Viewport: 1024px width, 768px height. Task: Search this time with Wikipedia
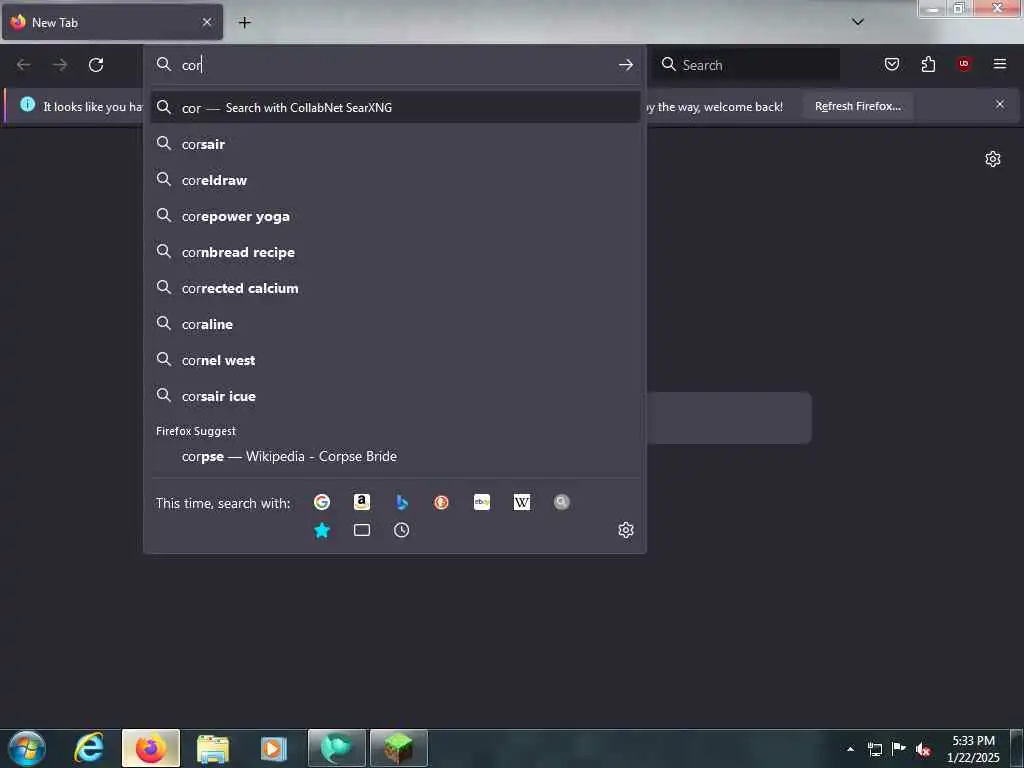(x=521, y=502)
